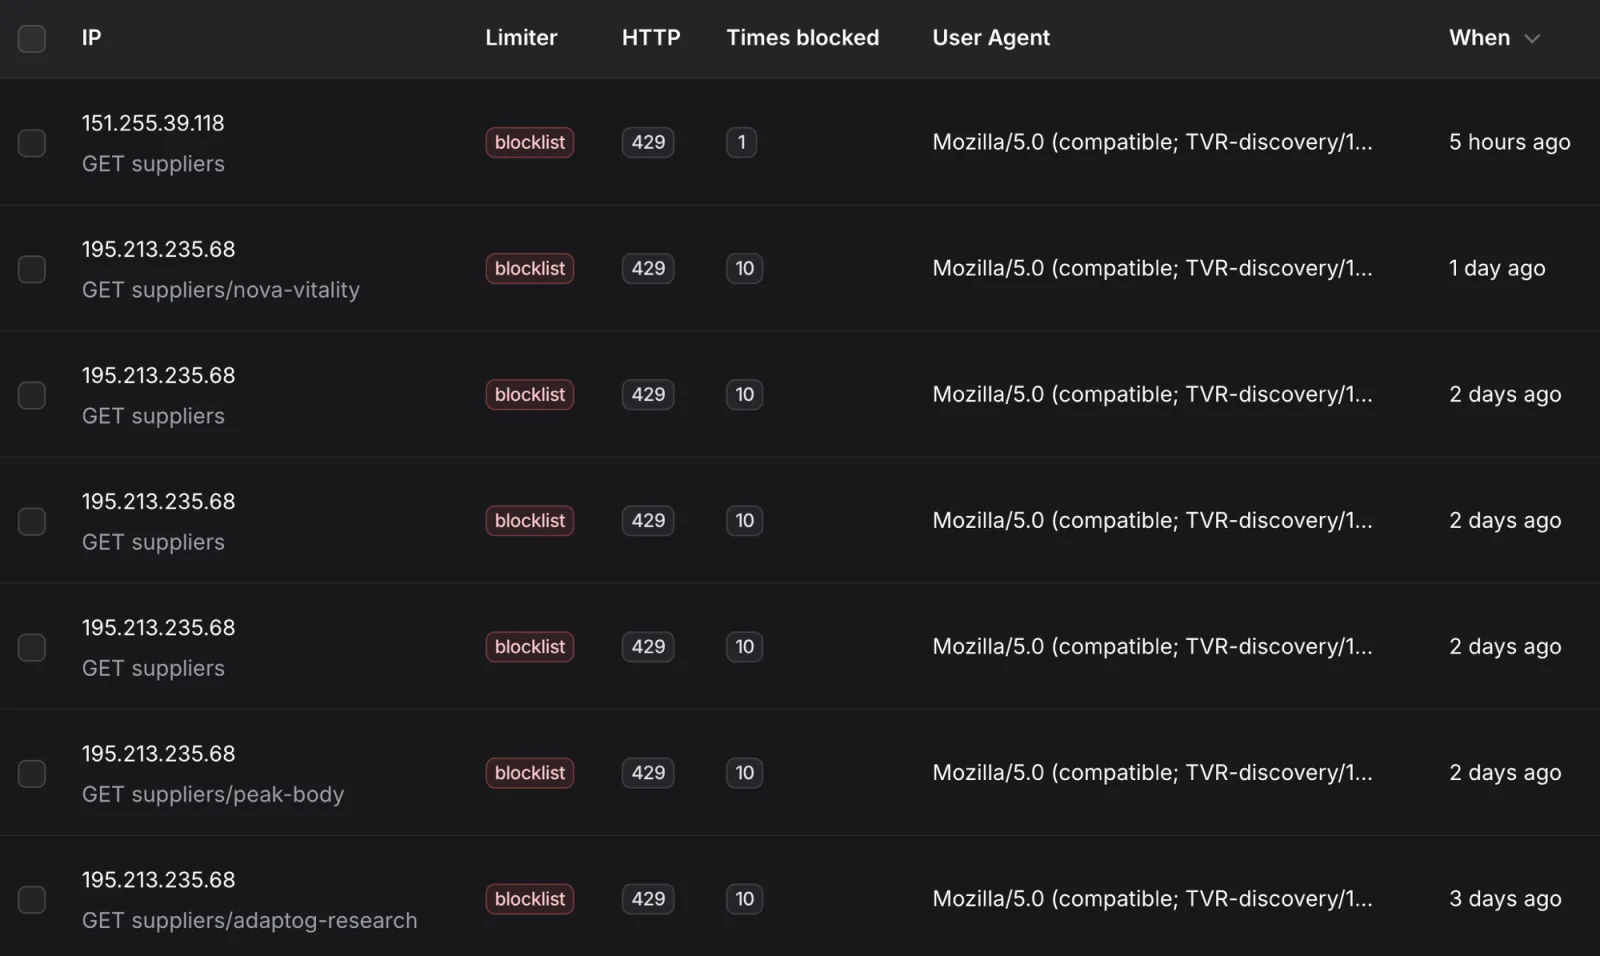Click the user agent in the nova-vitality row
Screen dimensions: 1600x956
pos(1152,268)
